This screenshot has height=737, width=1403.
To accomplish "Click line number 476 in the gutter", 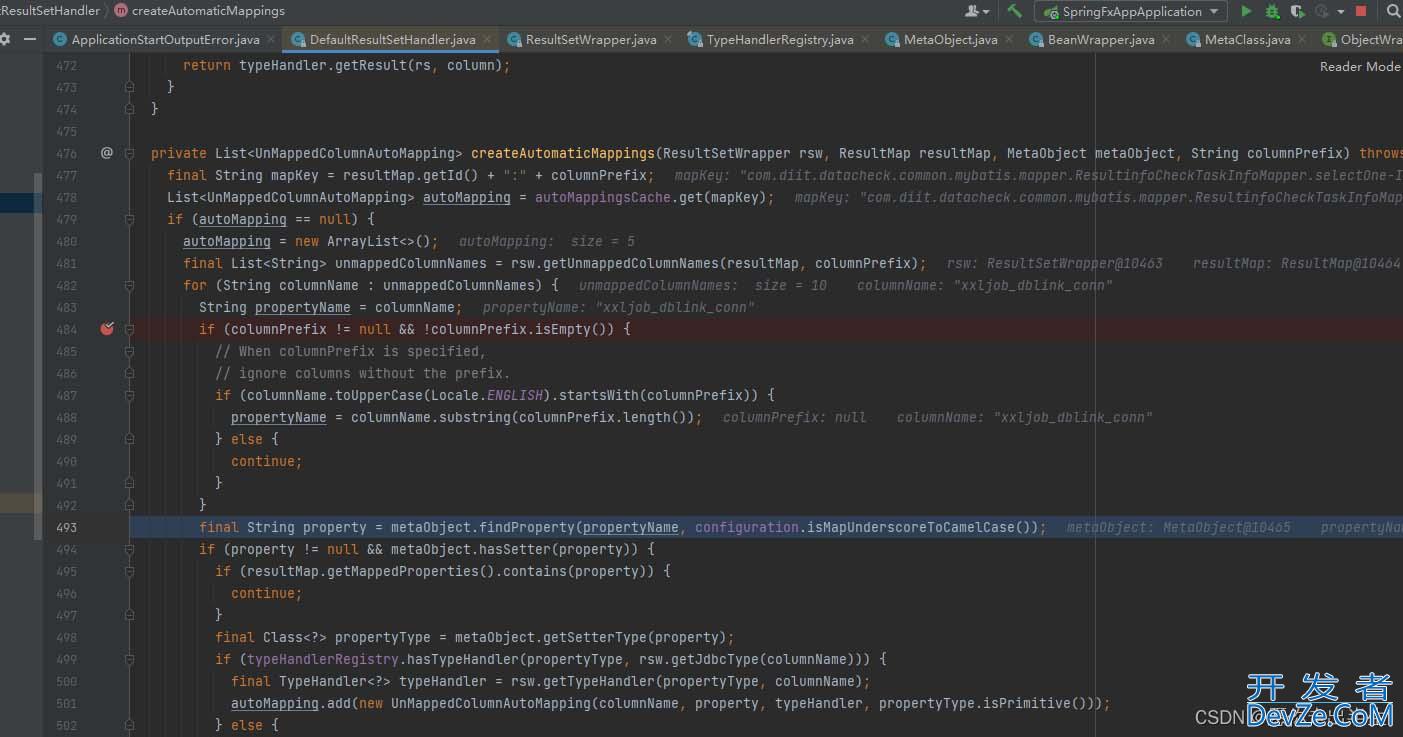I will (66, 153).
